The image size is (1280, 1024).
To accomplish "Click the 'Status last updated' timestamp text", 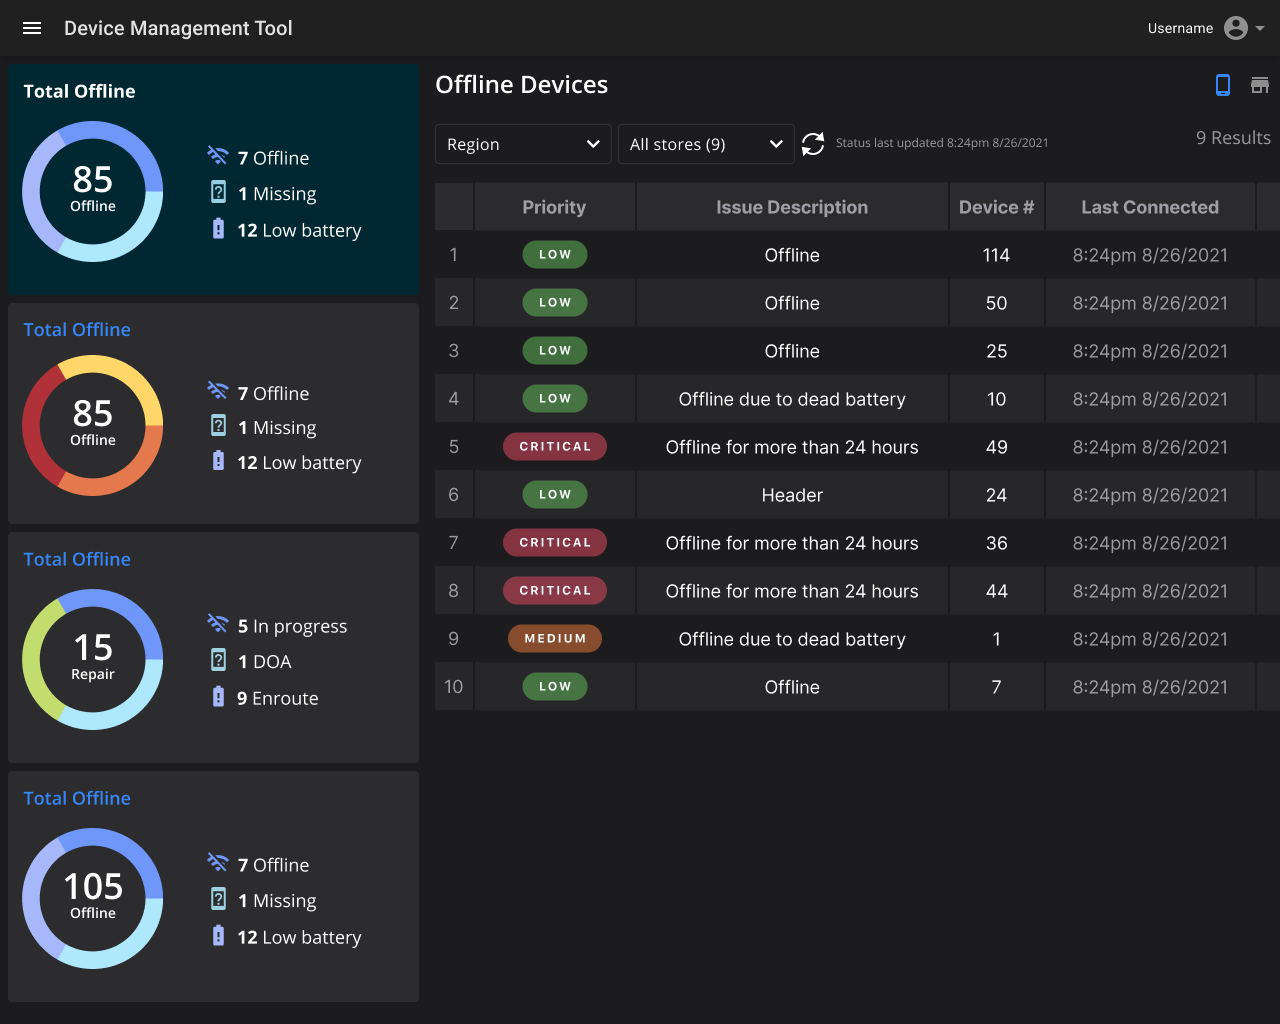I will tap(942, 143).
